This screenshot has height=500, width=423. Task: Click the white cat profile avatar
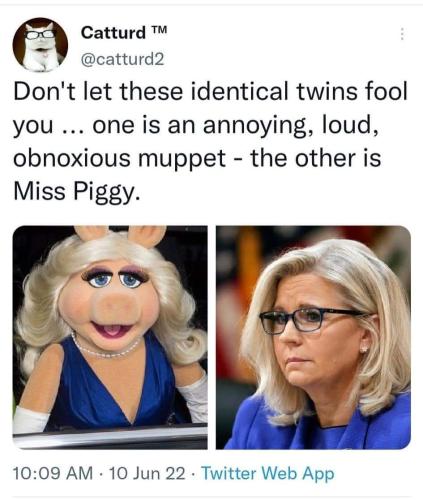[x=40, y=45]
